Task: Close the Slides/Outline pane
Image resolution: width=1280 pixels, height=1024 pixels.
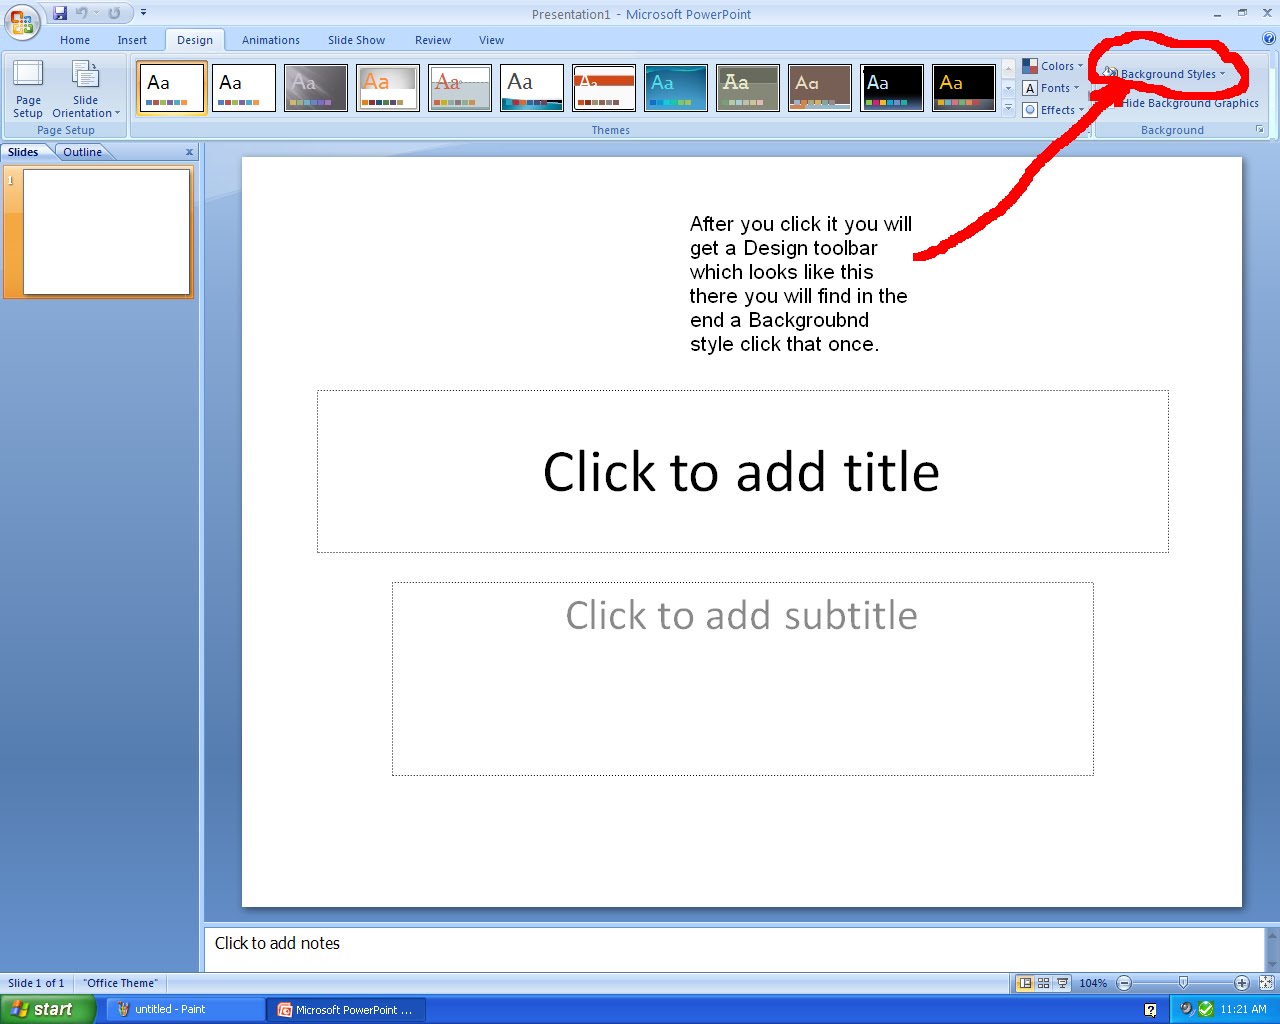Action: click(x=189, y=152)
